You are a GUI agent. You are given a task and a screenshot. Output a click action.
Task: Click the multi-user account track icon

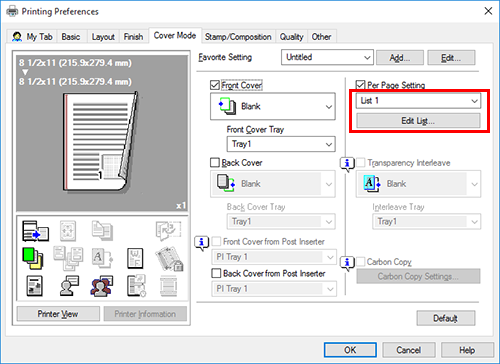point(101,286)
